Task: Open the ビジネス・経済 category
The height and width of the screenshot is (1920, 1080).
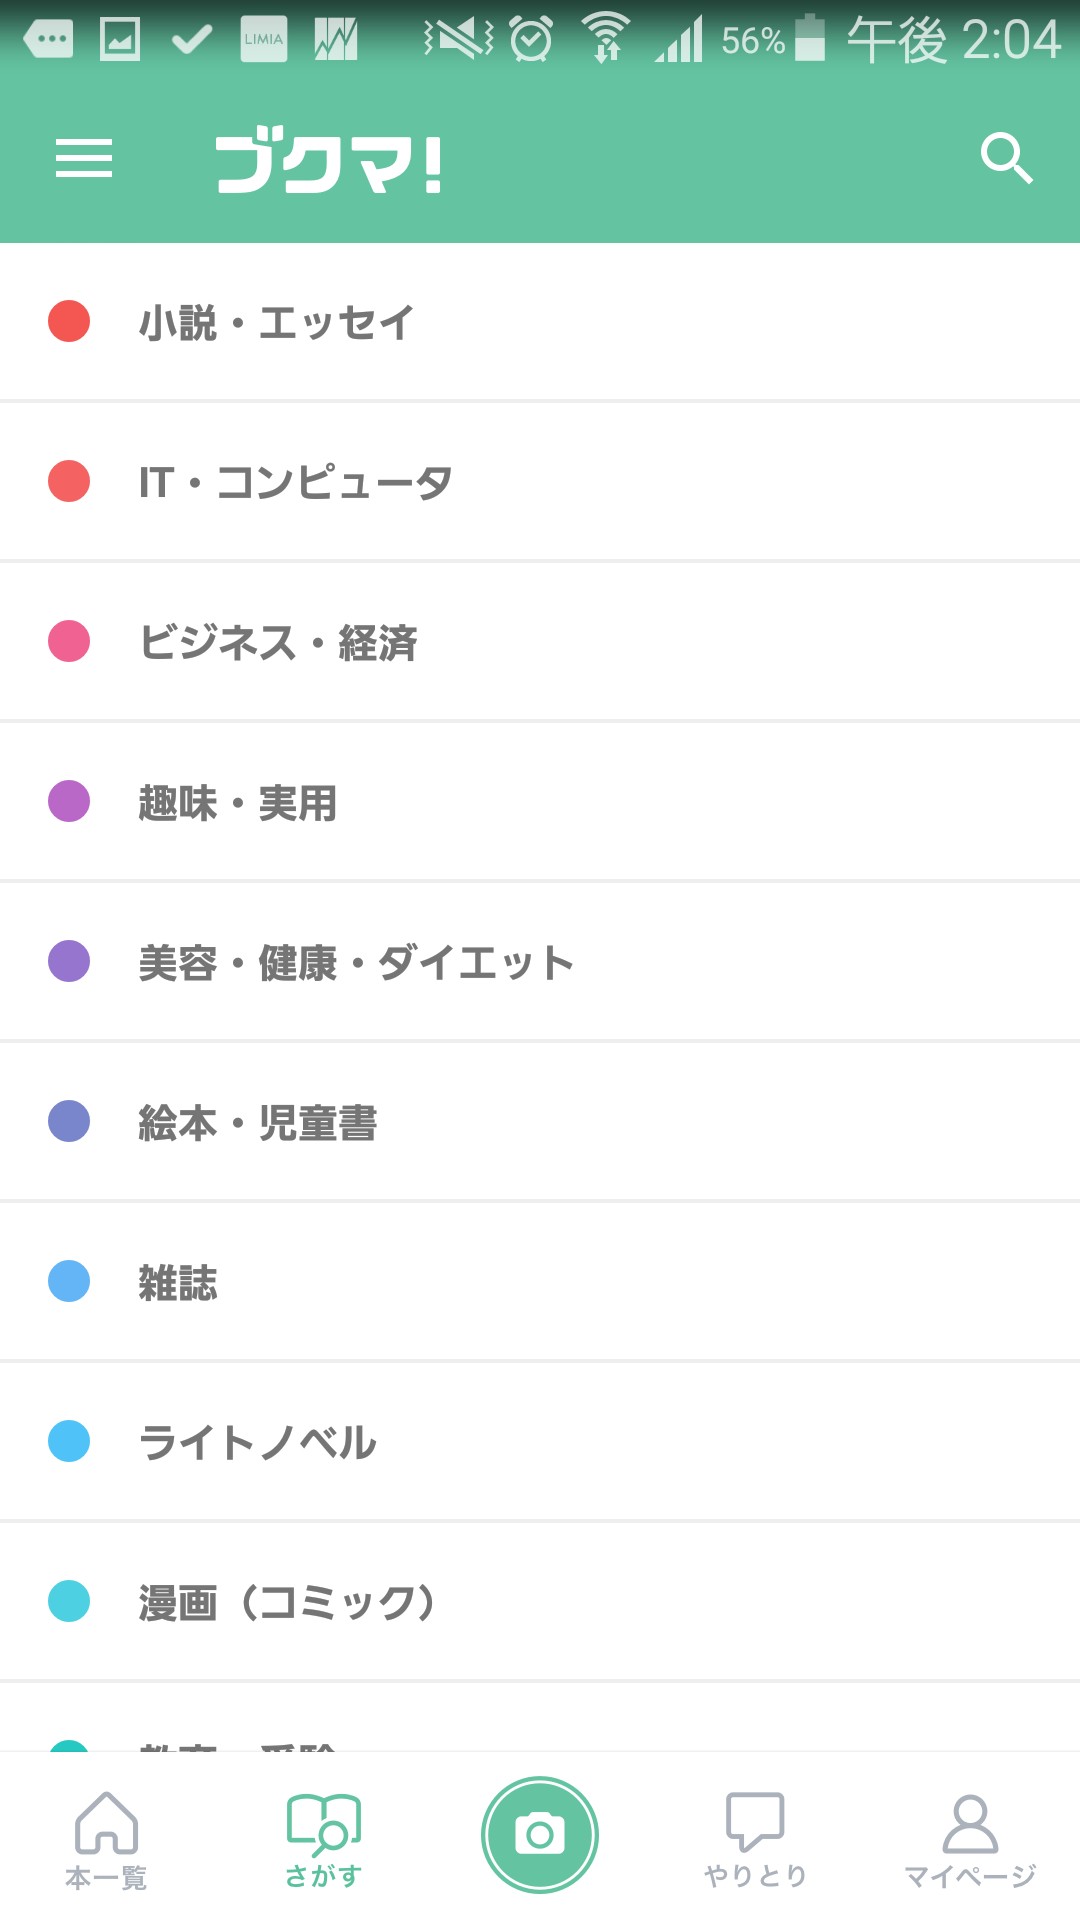Action: tap(278, 642)
